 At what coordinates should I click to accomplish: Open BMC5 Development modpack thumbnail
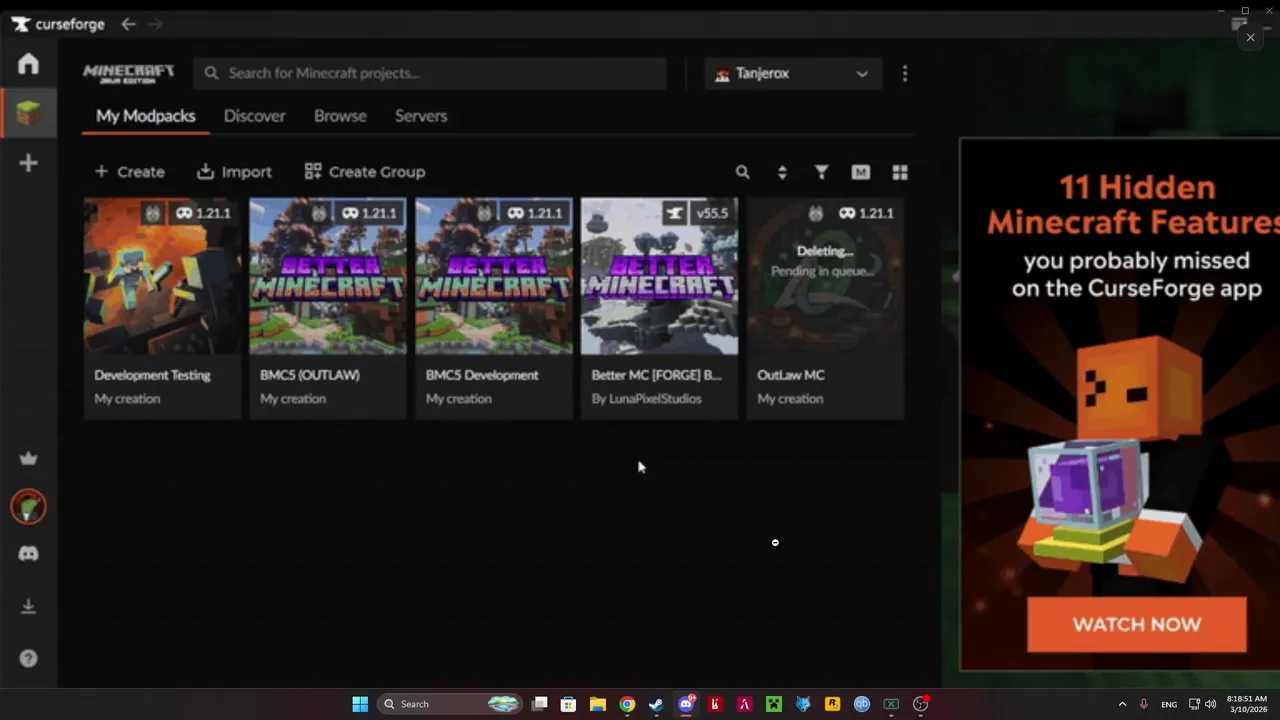point(494,276)
